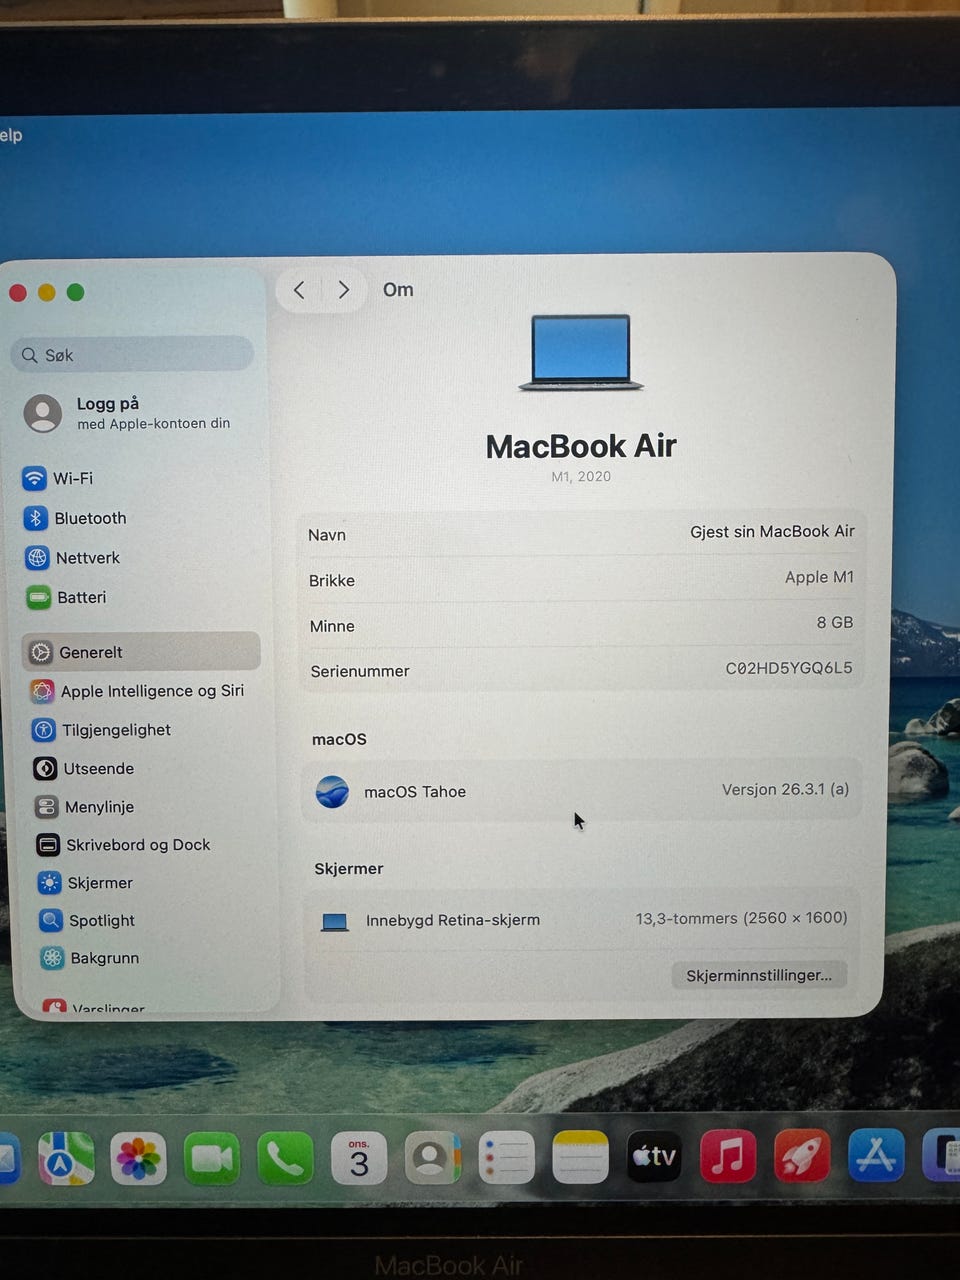Click the Om page title
960x1280 pixels.
click(398, 290)
